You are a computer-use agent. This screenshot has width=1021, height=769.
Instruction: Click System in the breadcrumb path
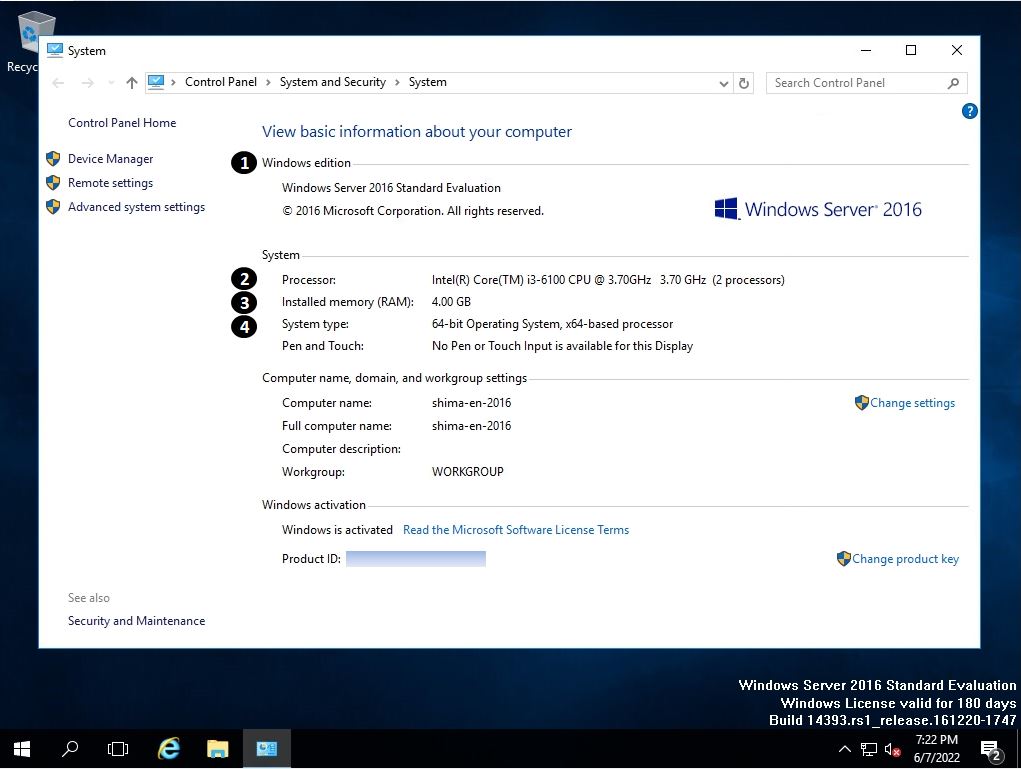[427, 82]
